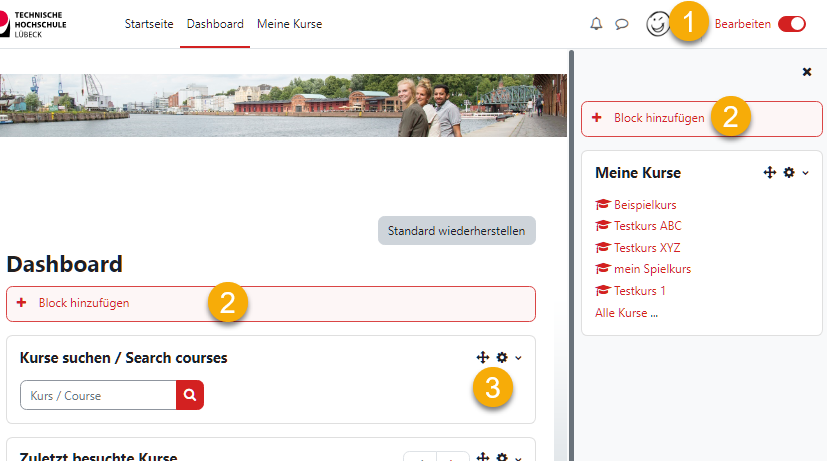Screen dimensions: 827x461
Task: Move the Meine Kurse block using its move icon
Action: pos(770,172)
